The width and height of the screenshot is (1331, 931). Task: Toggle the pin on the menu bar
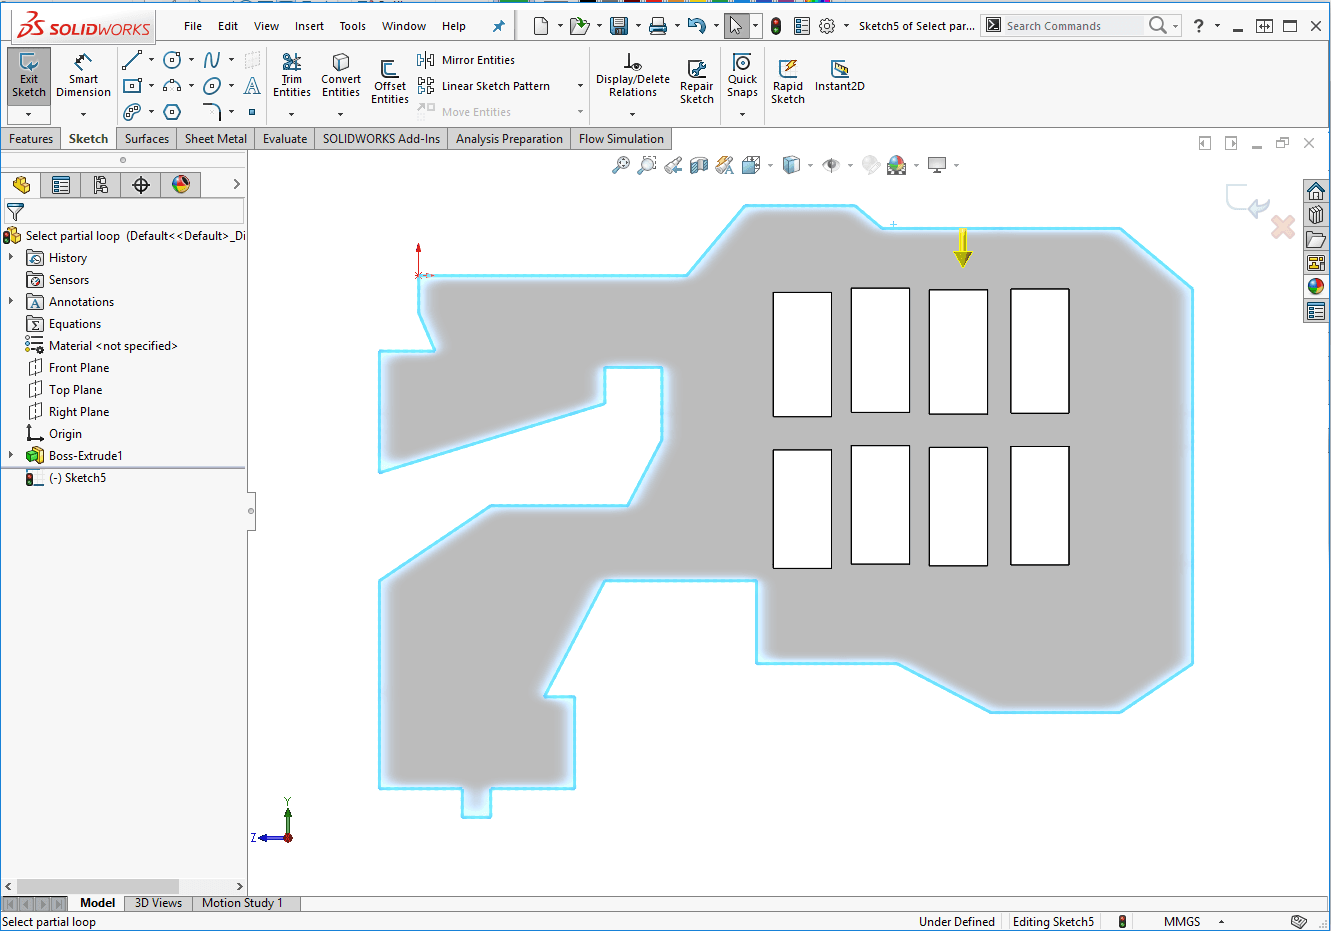[x=499, y=26]
